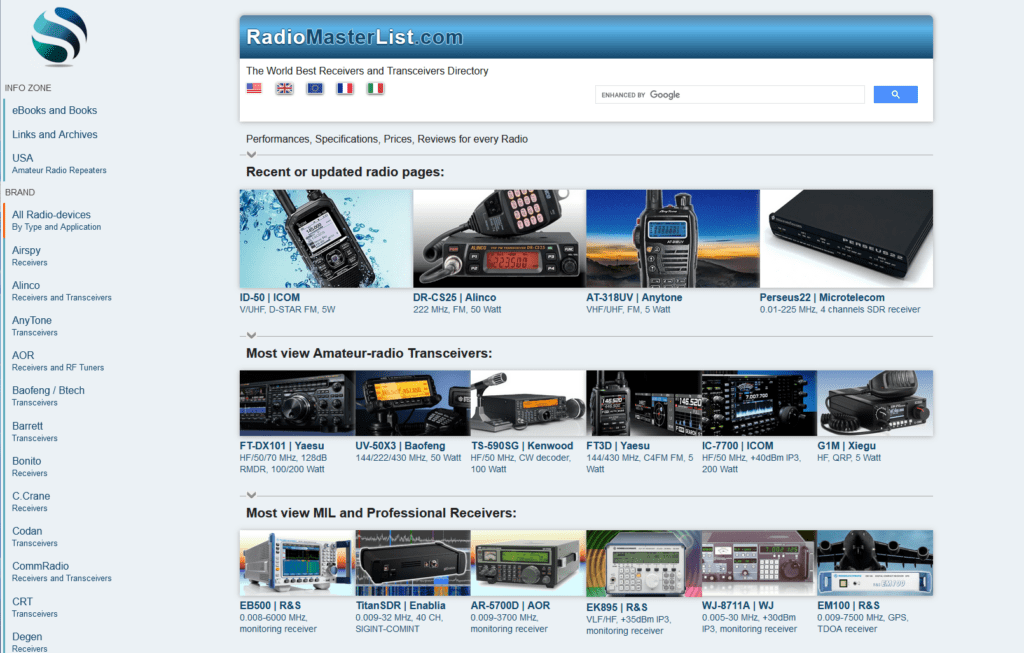Open the Alinco DR-CS25 radio photo
Screen dimensions: 1024x653
500,239
